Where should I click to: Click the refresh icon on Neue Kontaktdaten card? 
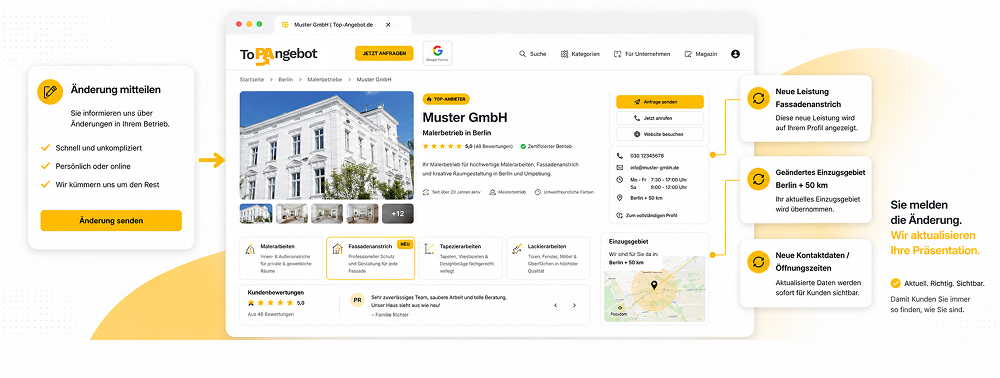coord(758,261)
